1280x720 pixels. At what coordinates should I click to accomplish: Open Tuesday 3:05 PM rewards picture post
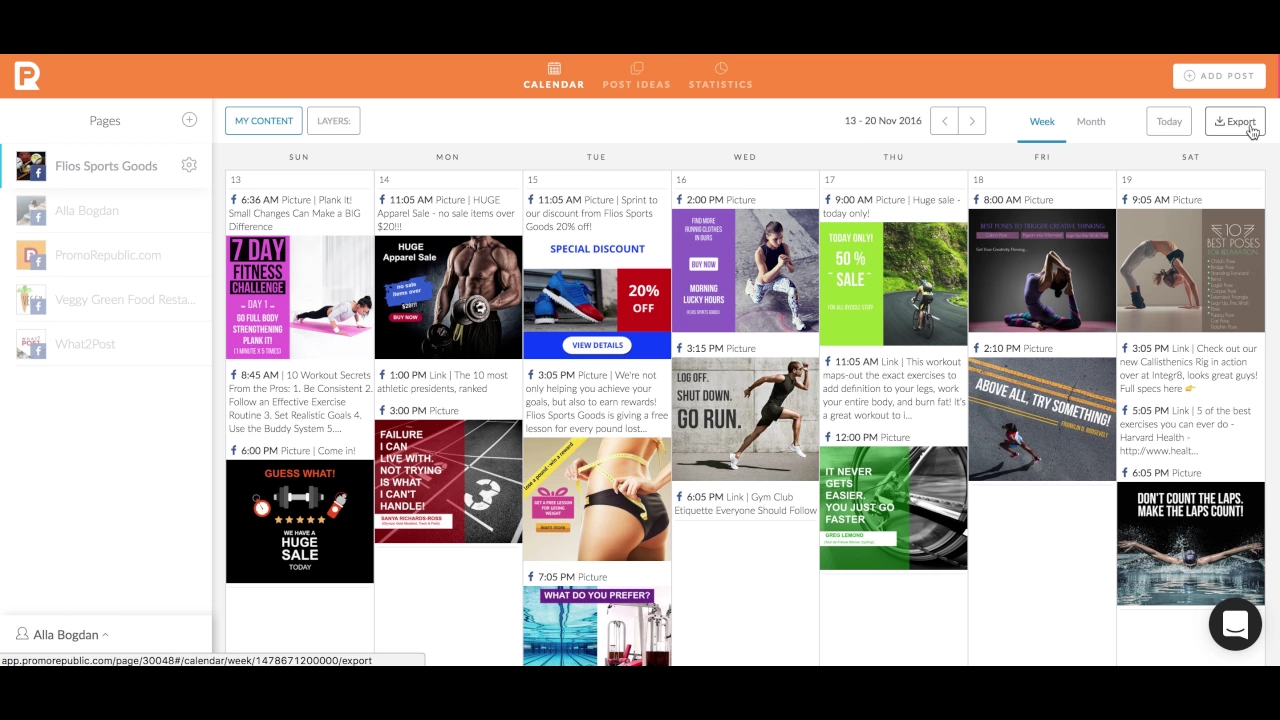point(597,402)
